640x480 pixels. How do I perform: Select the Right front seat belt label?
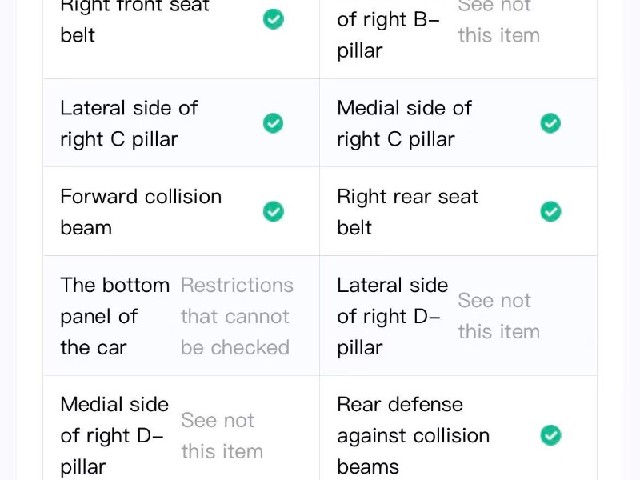coord(135,20)
